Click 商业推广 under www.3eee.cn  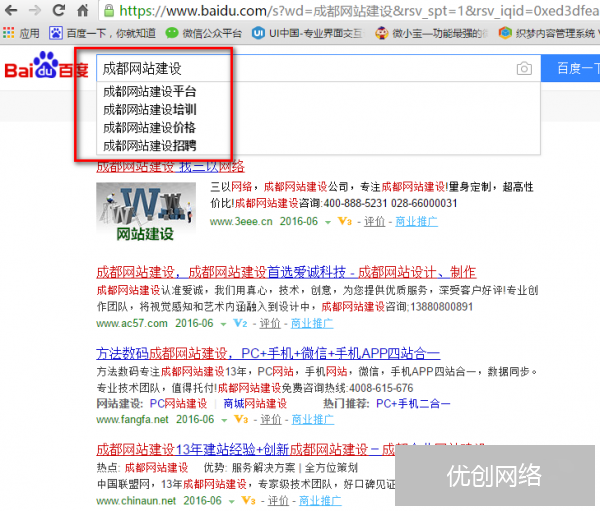416,221
